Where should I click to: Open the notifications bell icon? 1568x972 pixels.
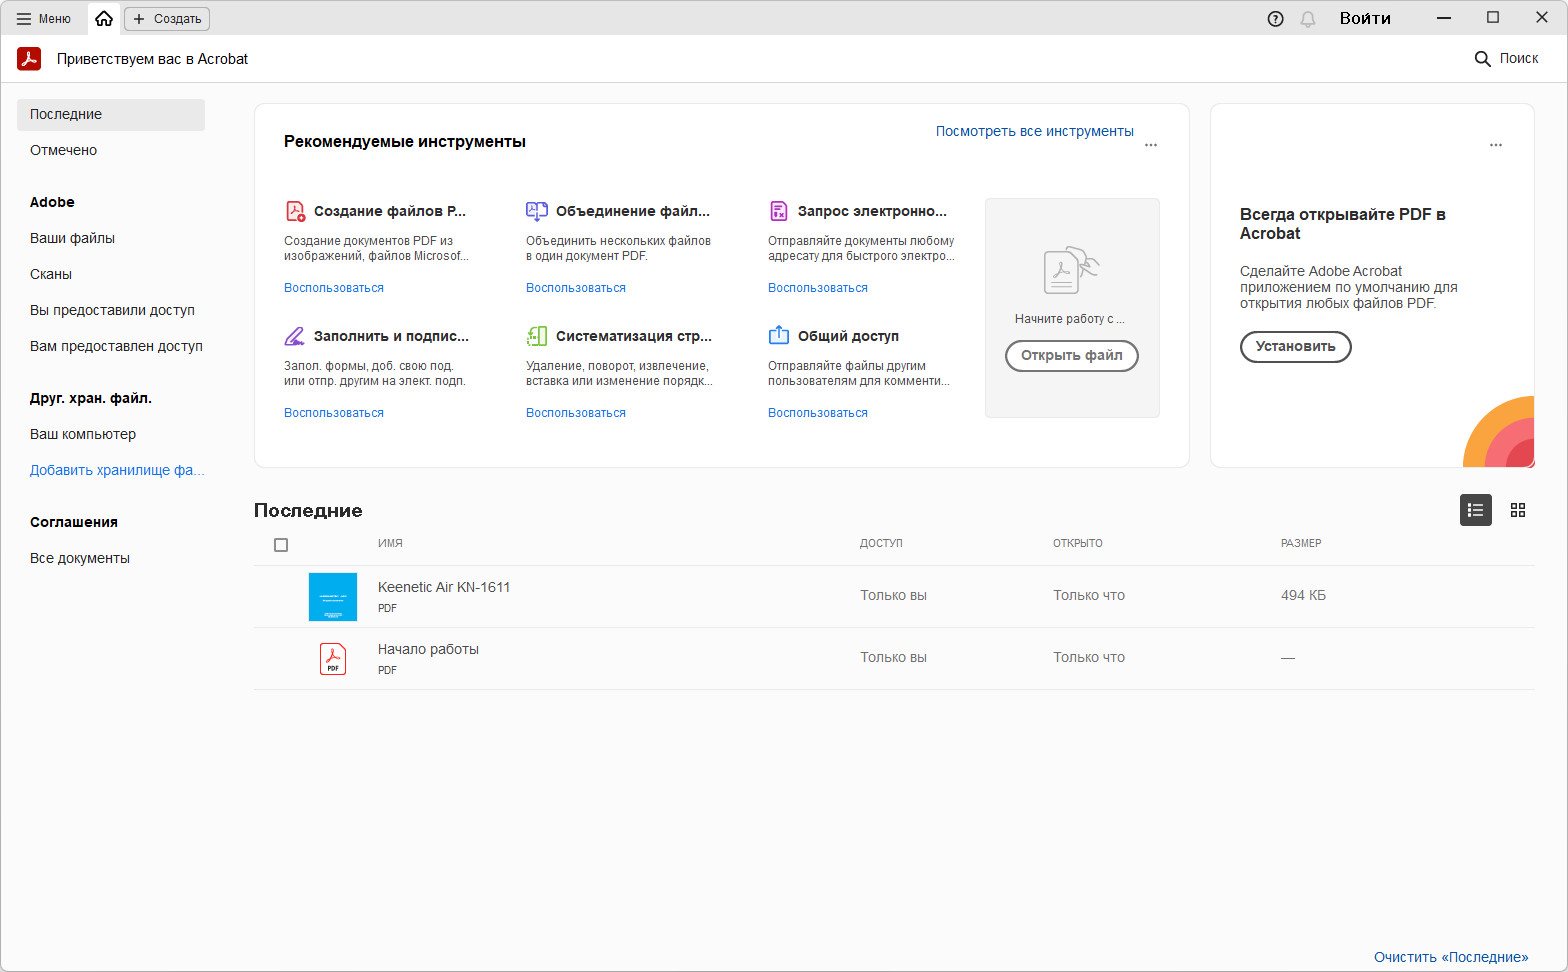[x=1307, y=19]
